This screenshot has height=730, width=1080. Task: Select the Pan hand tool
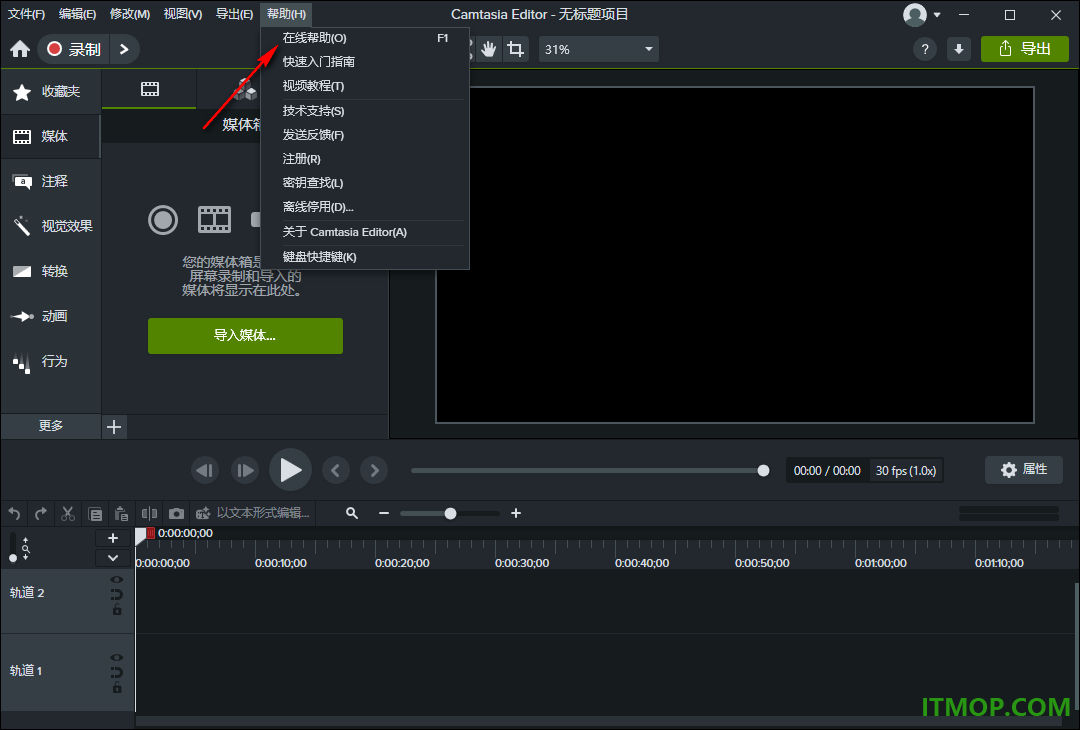coord(488,49)
